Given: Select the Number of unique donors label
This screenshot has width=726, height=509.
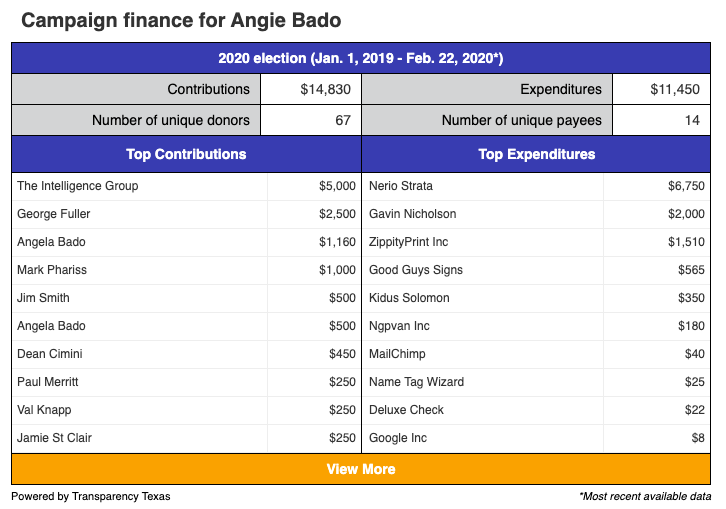Looking at the screenshot, I should point(170,120).
